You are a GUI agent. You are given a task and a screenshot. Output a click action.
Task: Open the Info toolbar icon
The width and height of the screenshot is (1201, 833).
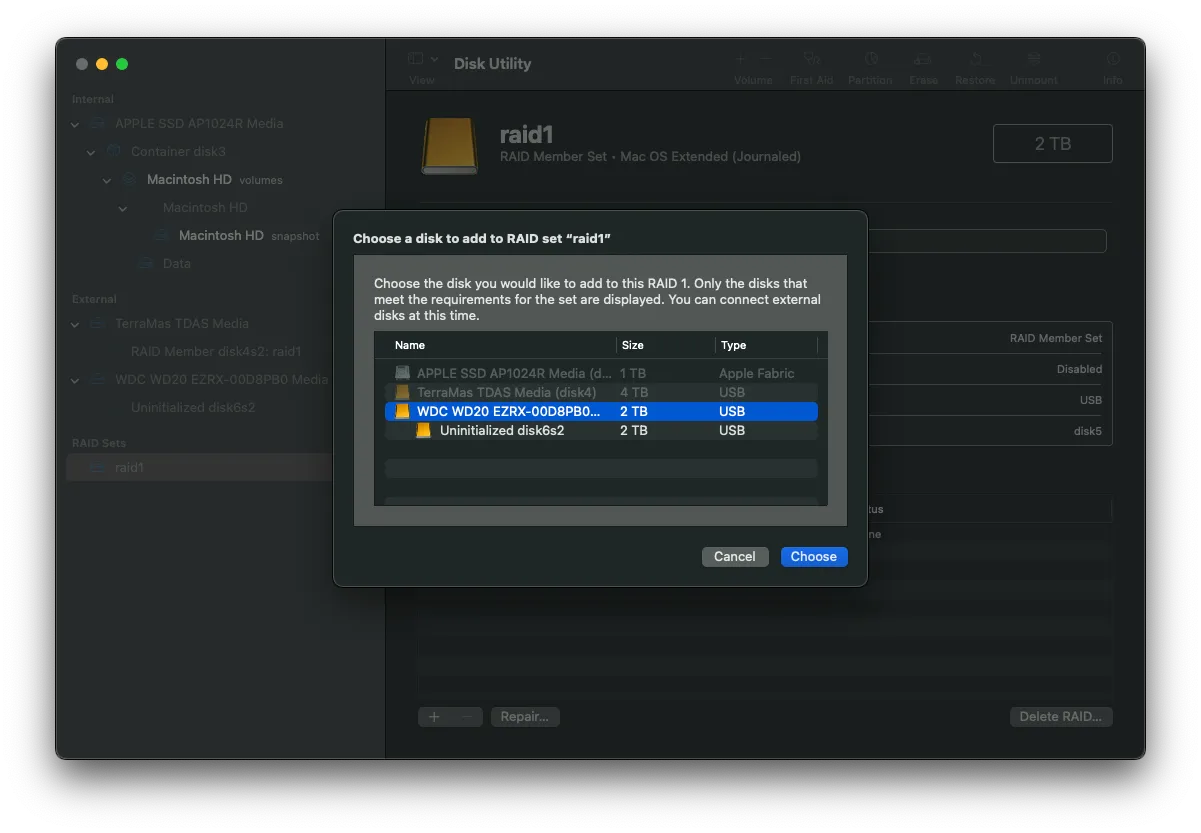pos(1112,61)
